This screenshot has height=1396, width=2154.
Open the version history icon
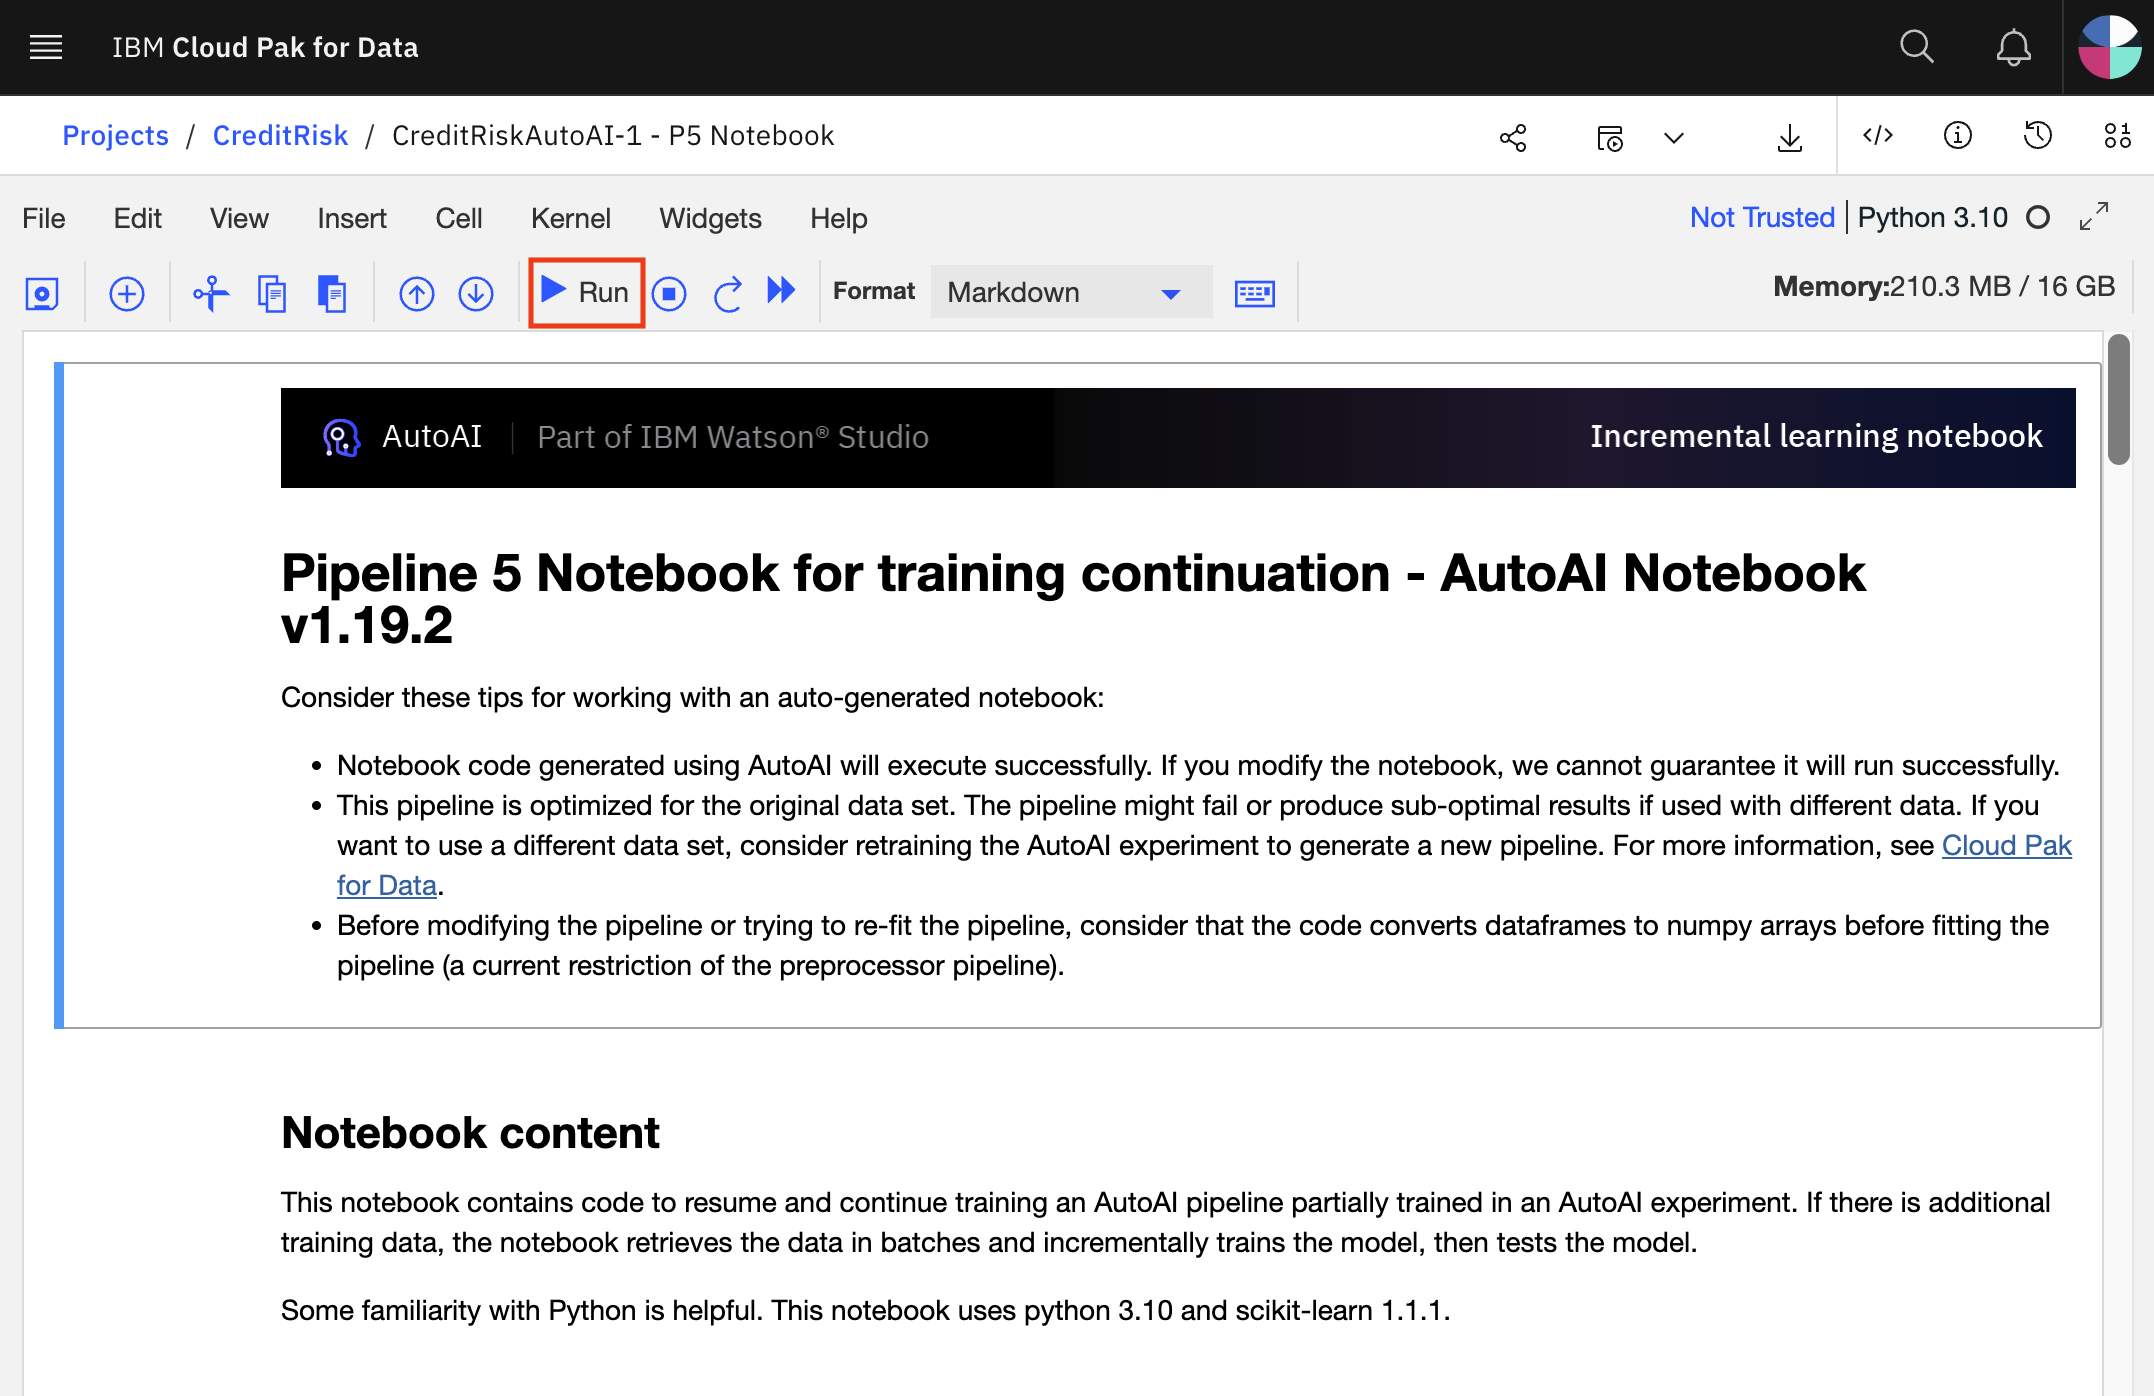click(2037, 135)
